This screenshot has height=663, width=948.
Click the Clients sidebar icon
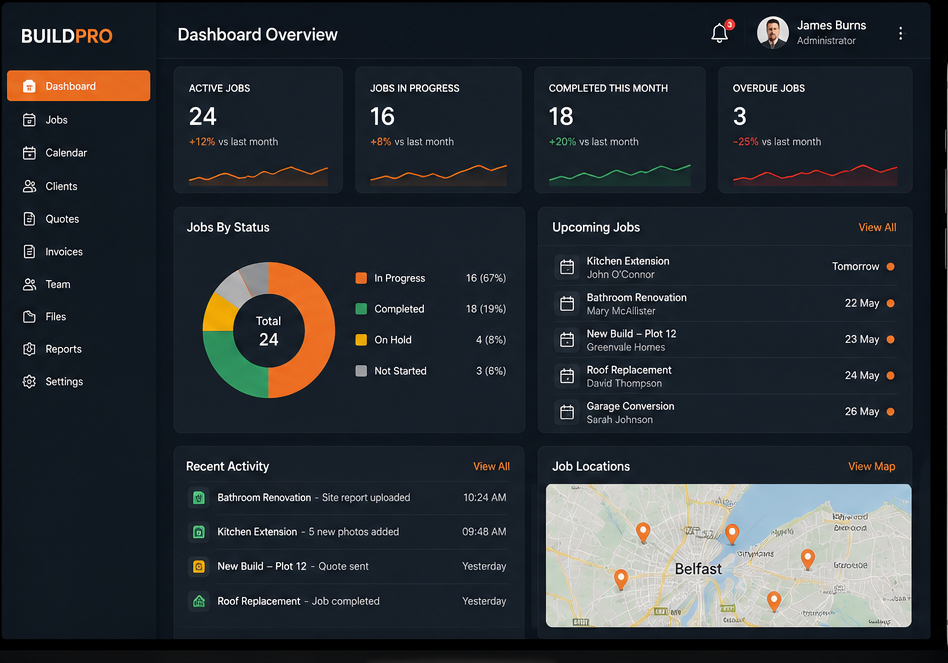[x=29, y=186]
